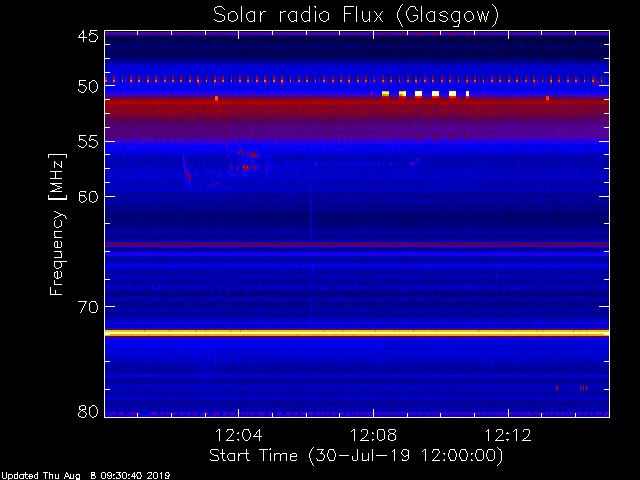640x480 pixels.
Task: Click the 55 MHz frequency axis label
Action: [88, 142]
